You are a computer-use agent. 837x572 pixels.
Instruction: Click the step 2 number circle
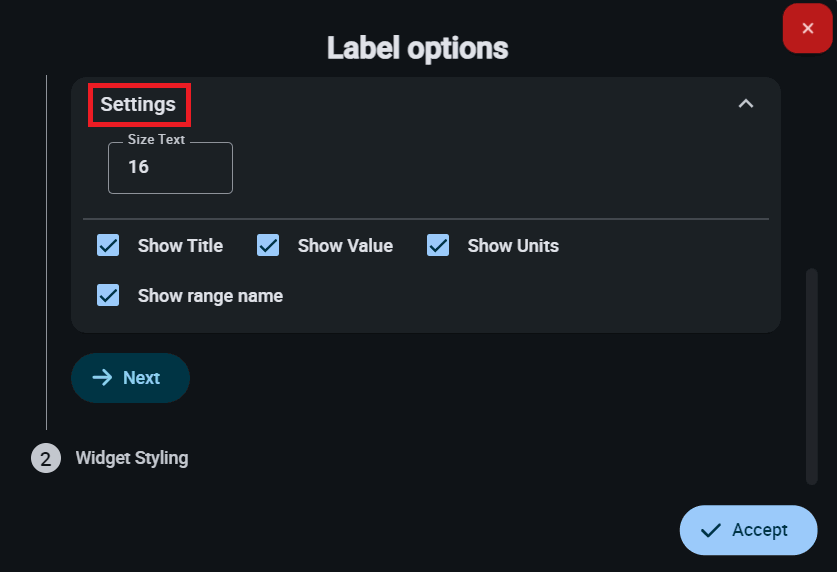[x=45, y=459]
